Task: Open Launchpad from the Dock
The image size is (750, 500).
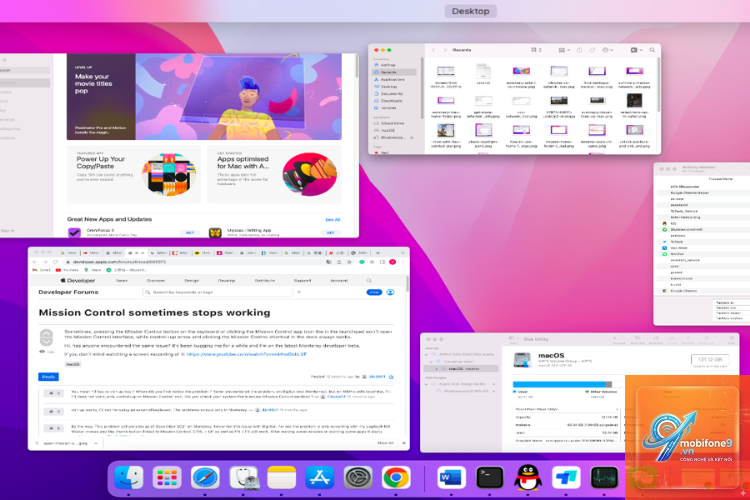Action: pyautogui.click(x=167, y=478)
